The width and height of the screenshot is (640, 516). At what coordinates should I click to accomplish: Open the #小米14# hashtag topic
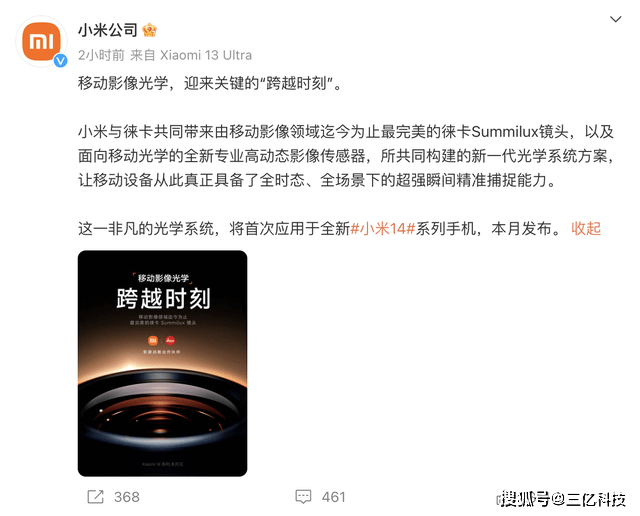(x=383, y=229)
